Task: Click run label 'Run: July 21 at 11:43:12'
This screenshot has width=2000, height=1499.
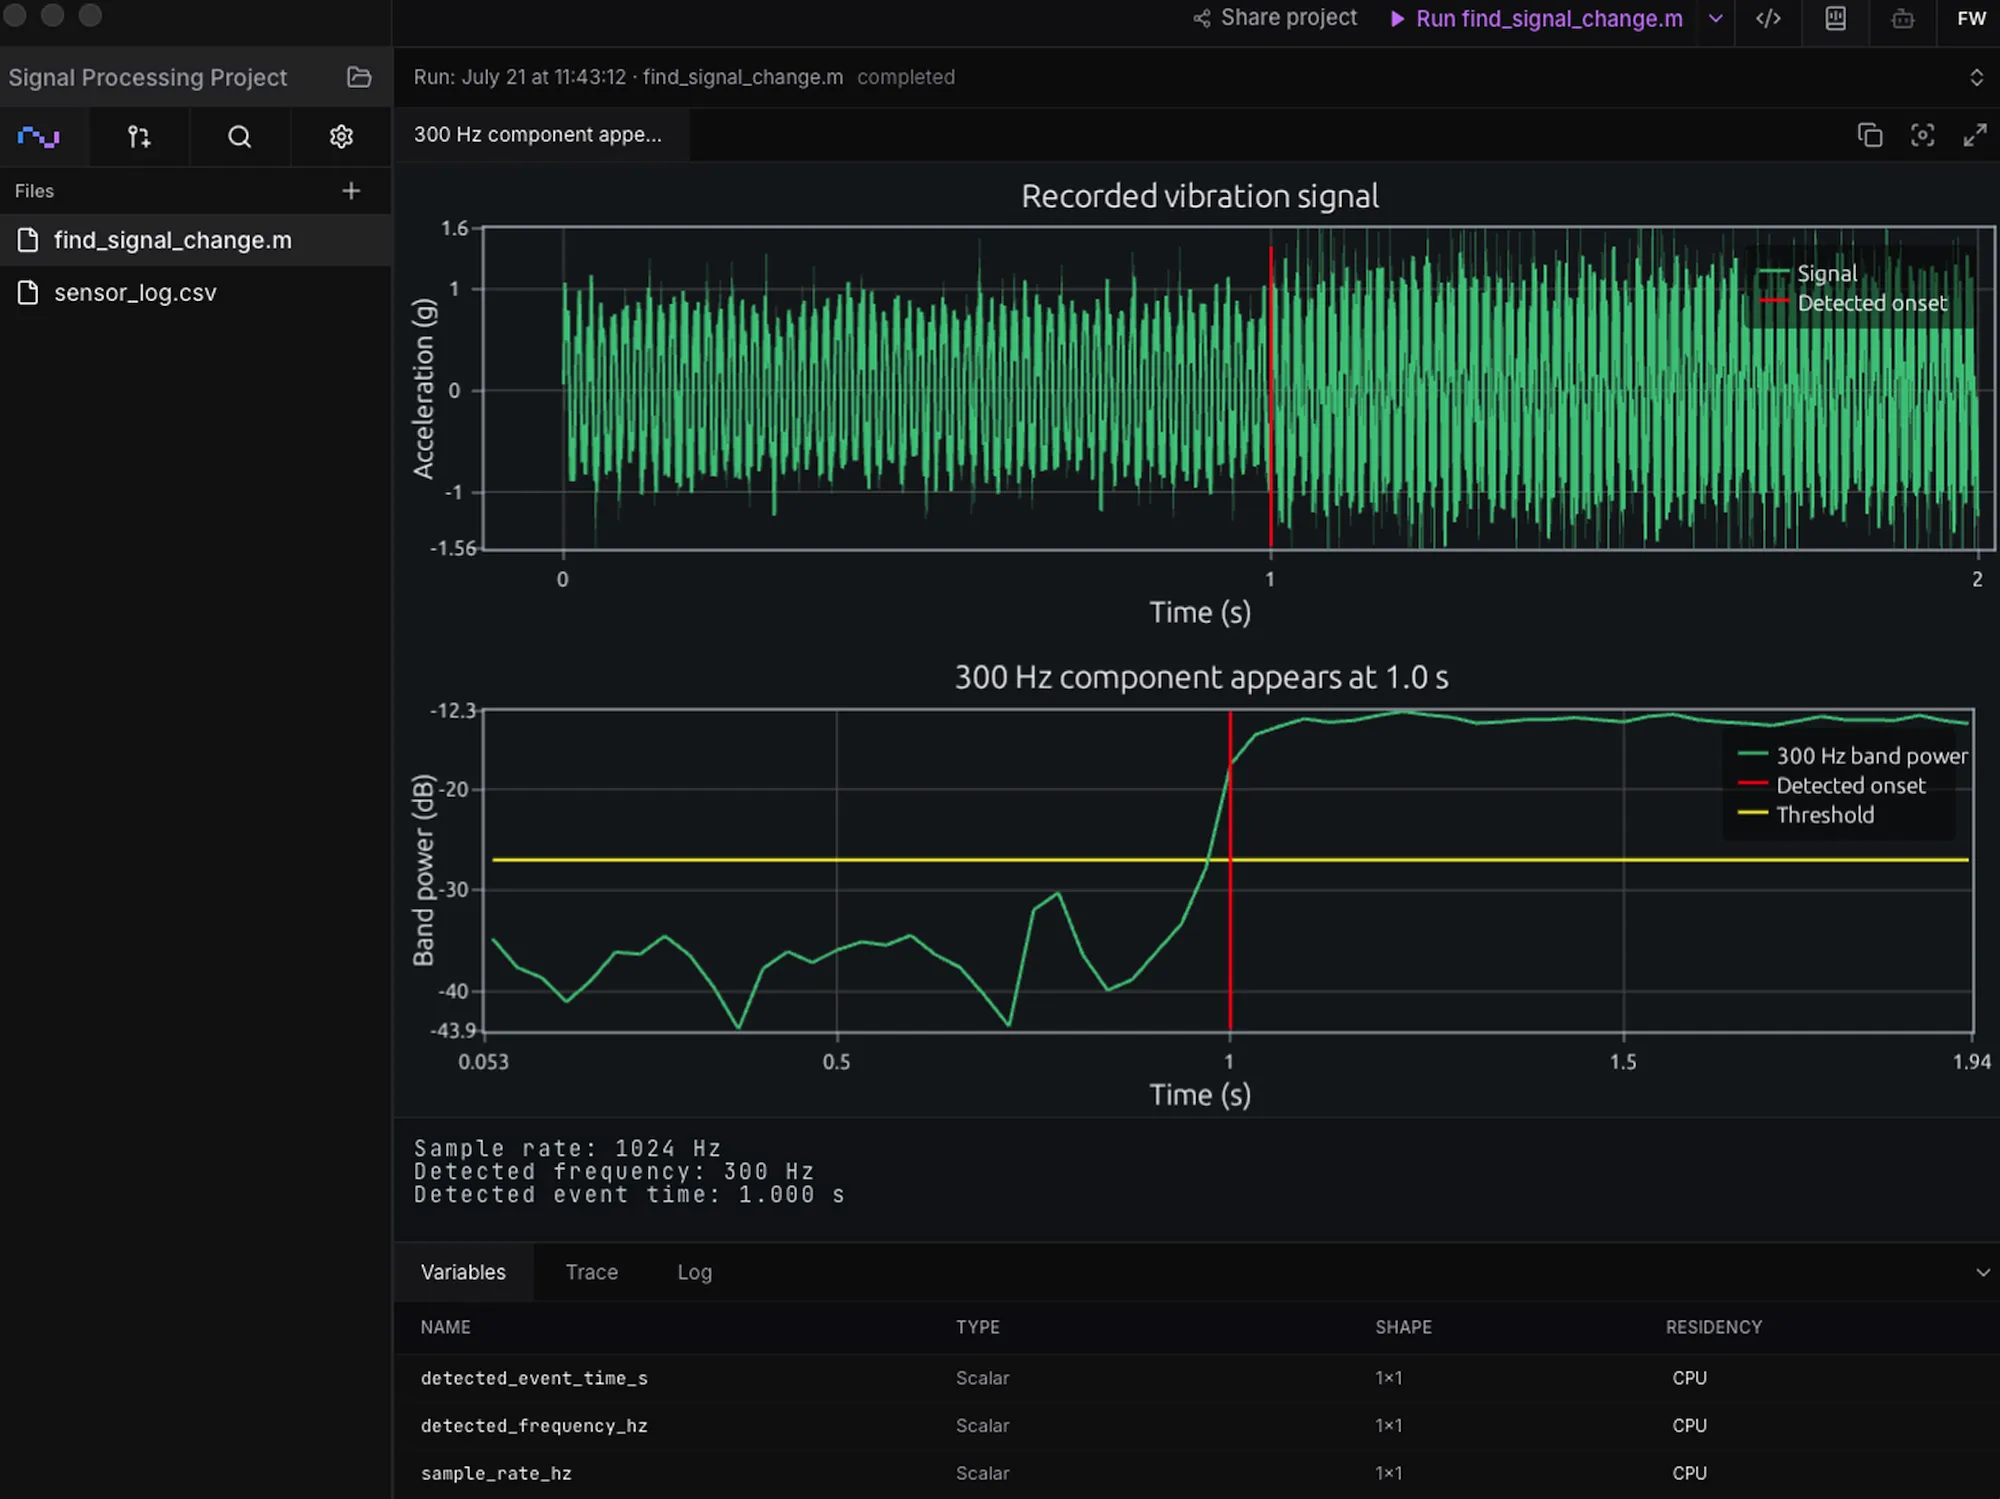Action: [520, 77]
